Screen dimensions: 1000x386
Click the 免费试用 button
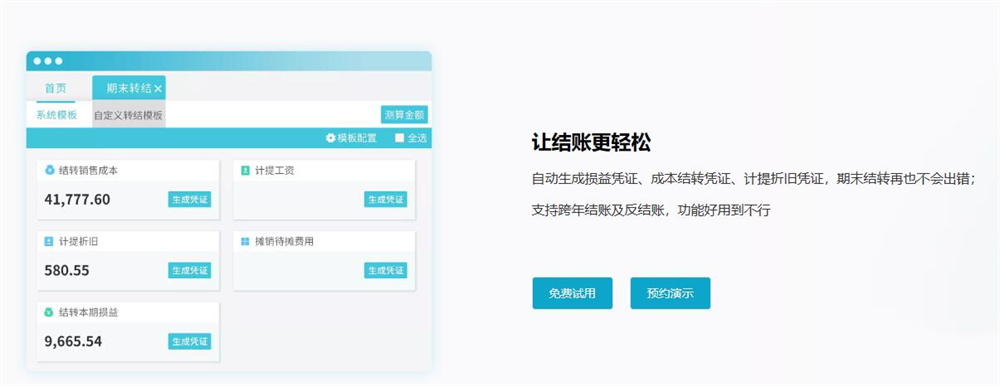point(572,293)
